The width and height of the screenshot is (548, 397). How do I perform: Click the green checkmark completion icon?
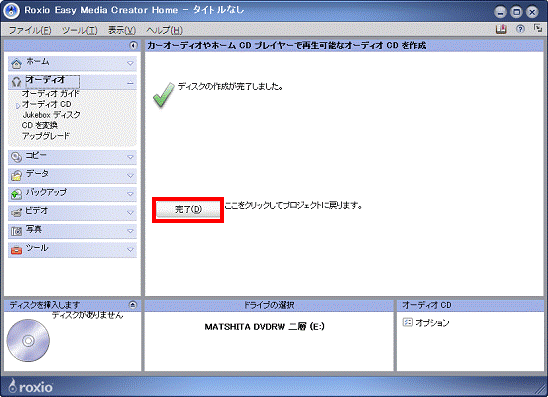click(164, 95)
